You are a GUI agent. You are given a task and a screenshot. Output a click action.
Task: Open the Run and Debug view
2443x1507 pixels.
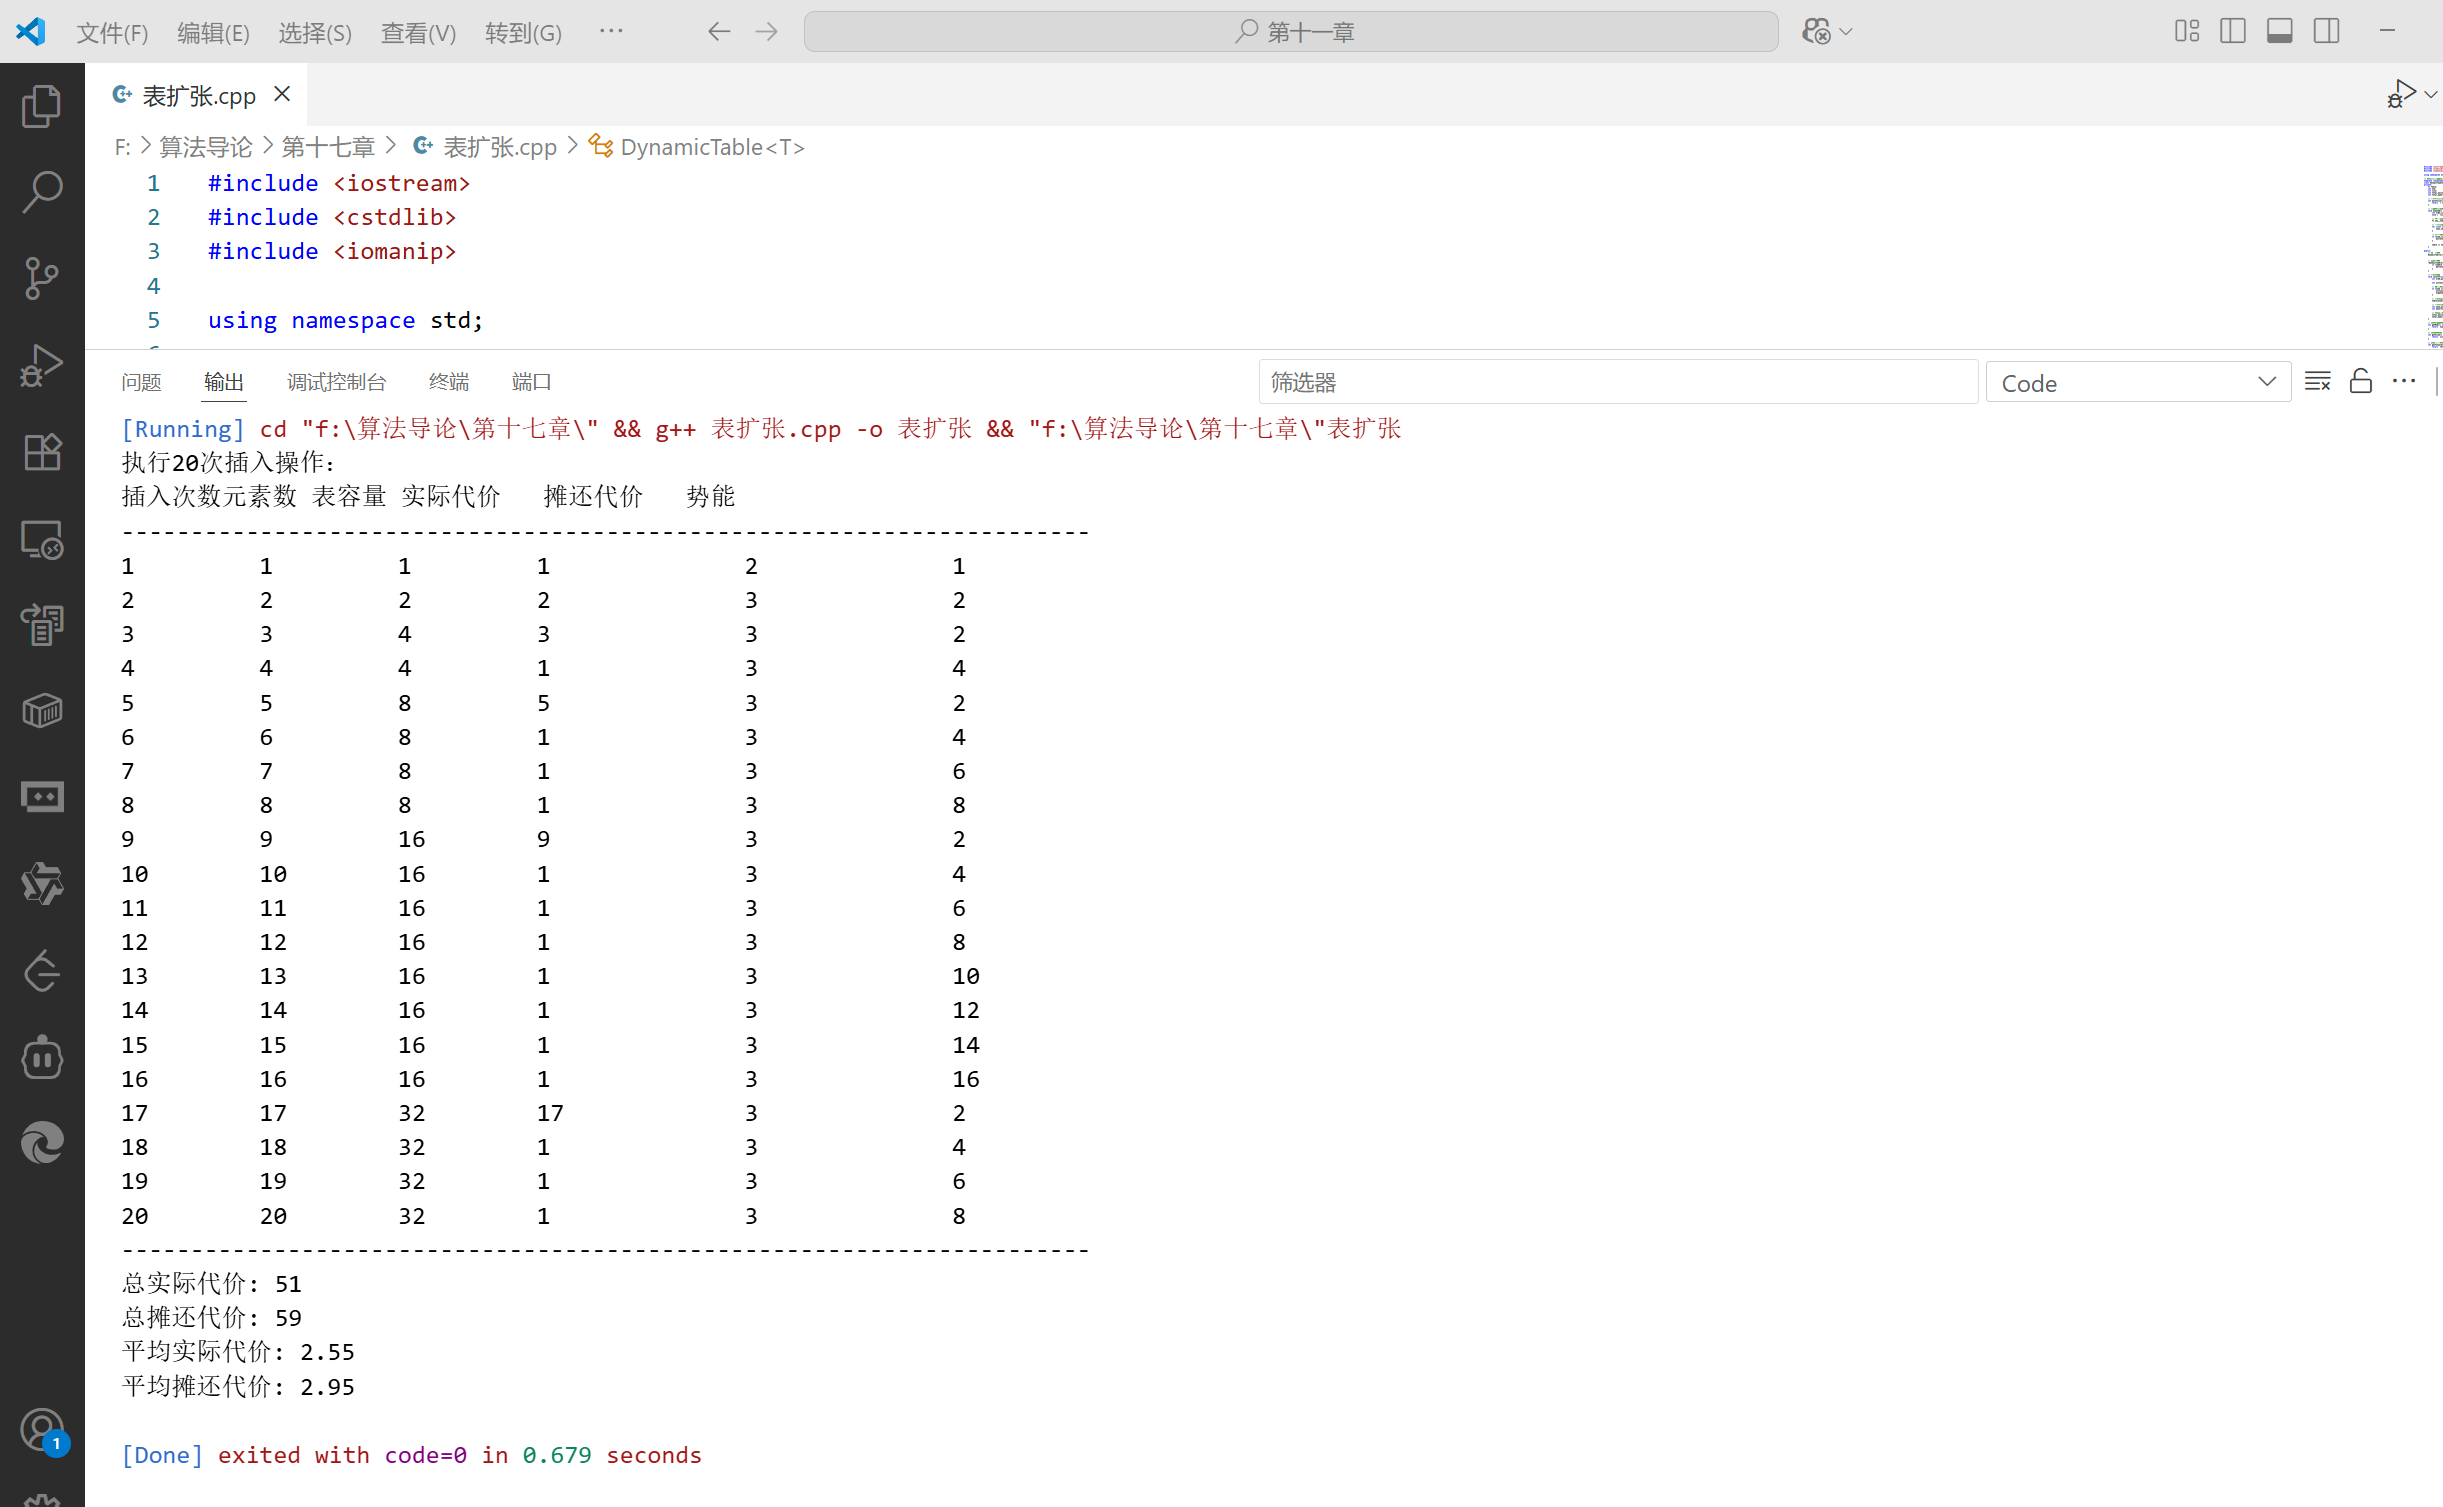42,365
